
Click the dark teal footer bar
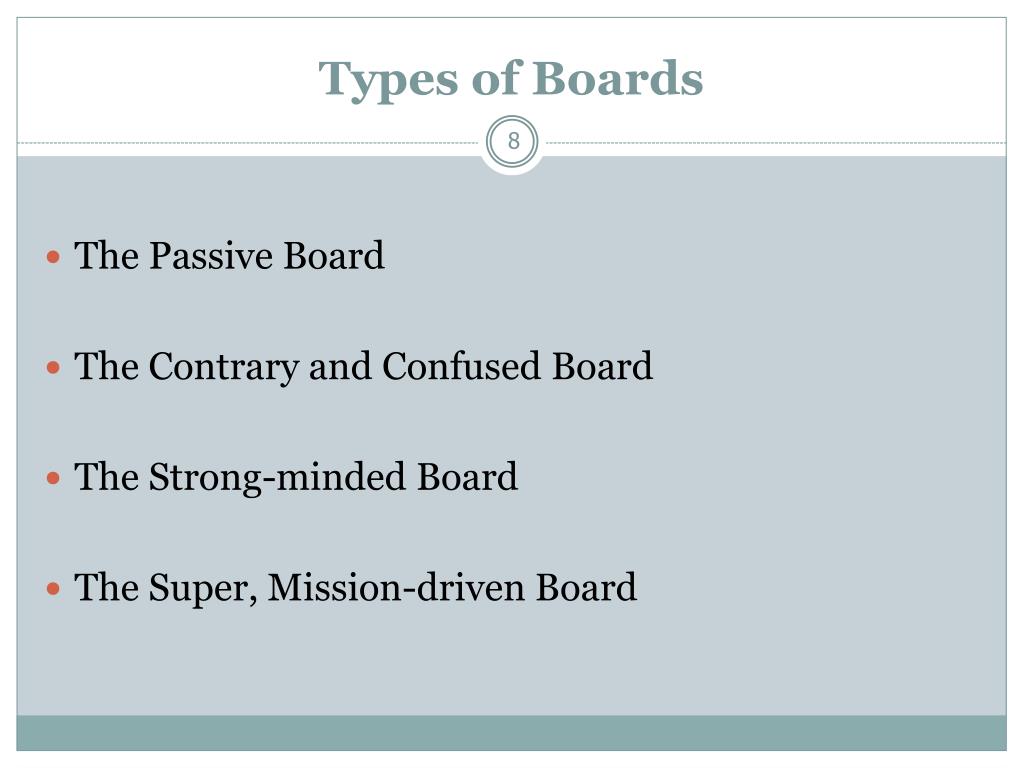tap(511, 733)
